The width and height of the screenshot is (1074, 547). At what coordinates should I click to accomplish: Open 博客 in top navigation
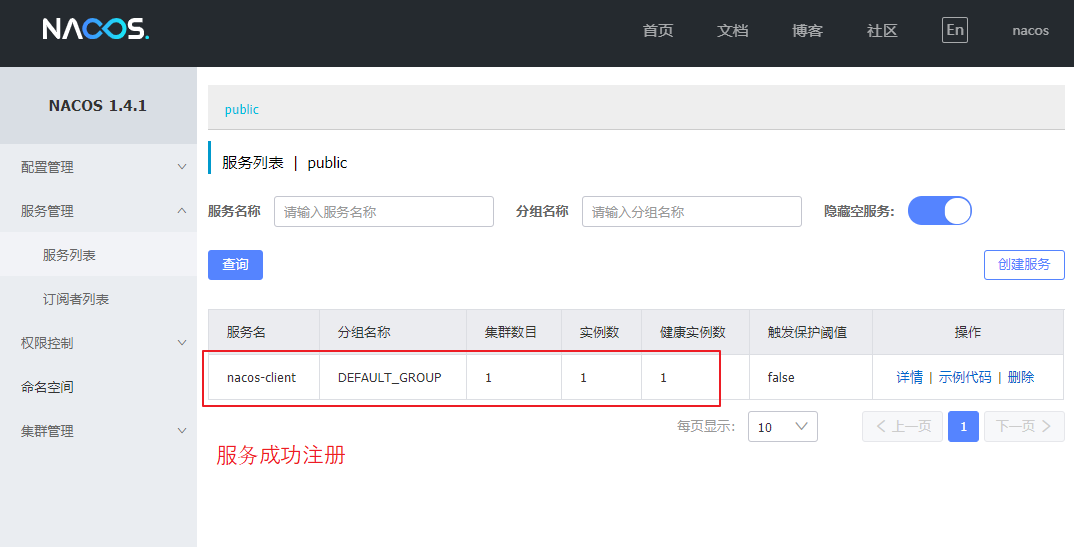tap(807, 31)
